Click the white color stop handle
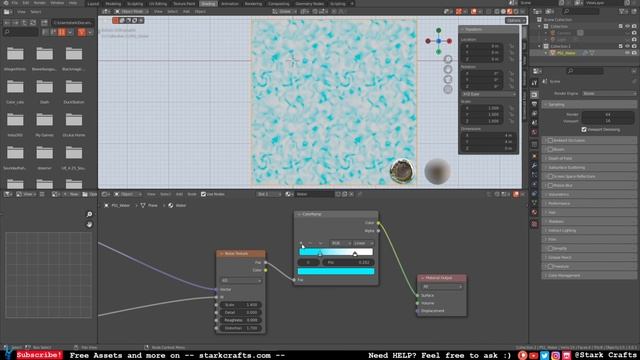 click(x=355, y=254)
